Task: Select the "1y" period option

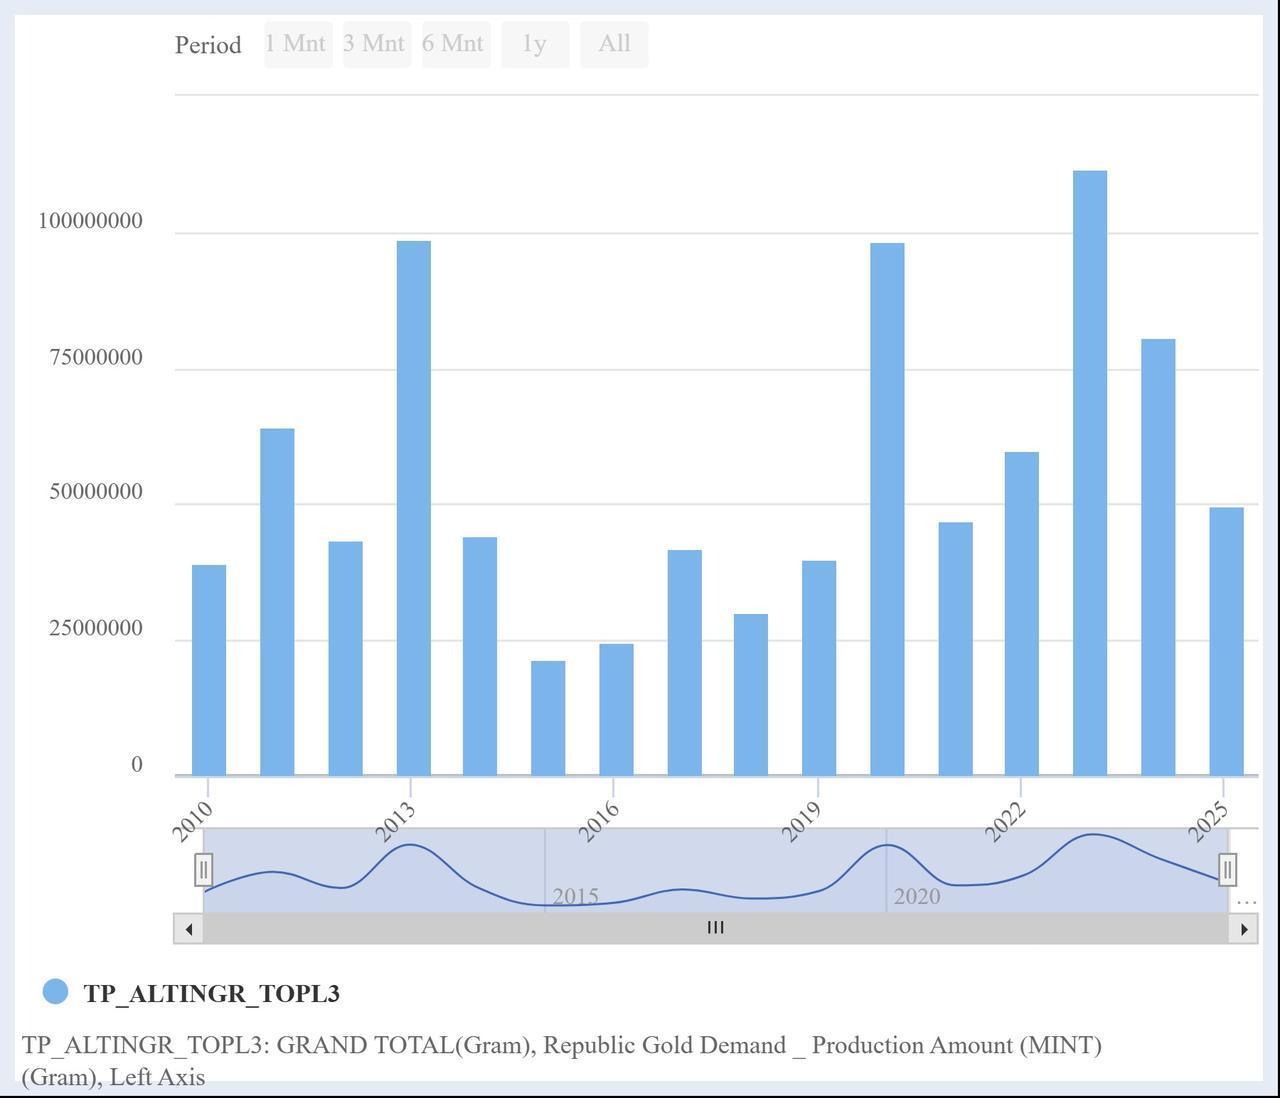Action: [535, 43]
